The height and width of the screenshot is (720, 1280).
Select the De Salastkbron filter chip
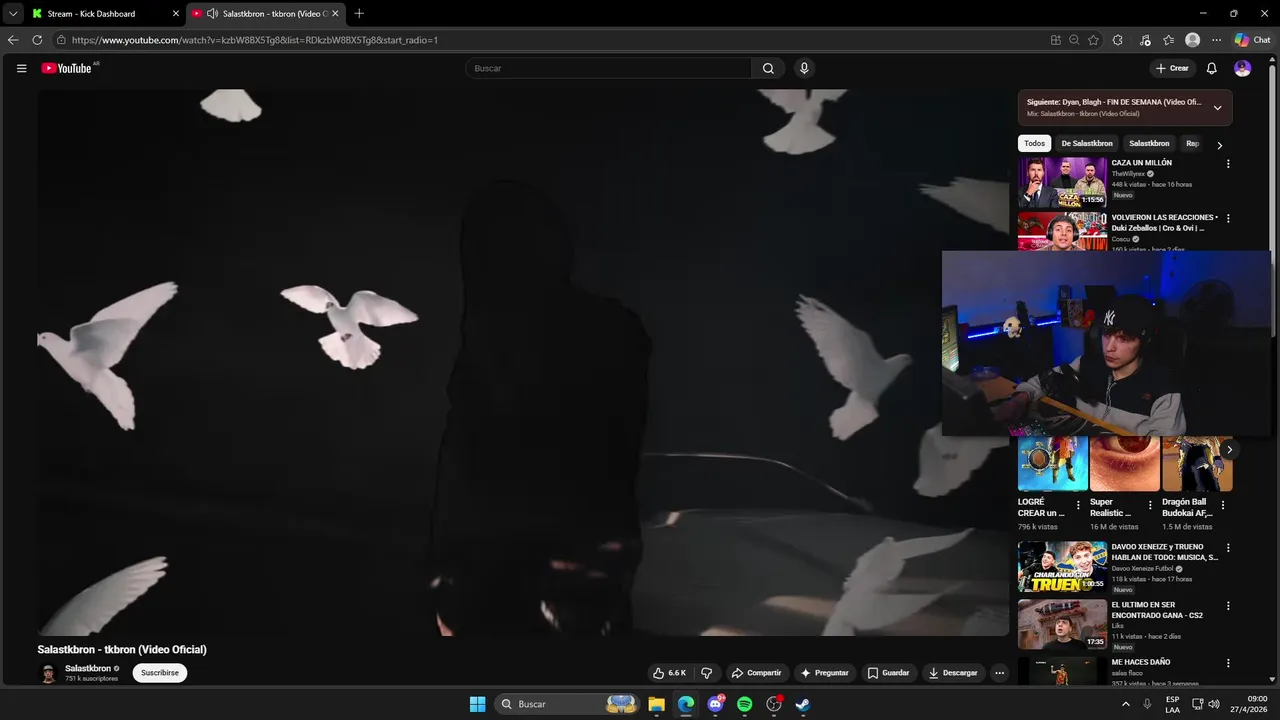click(1087, 143)
